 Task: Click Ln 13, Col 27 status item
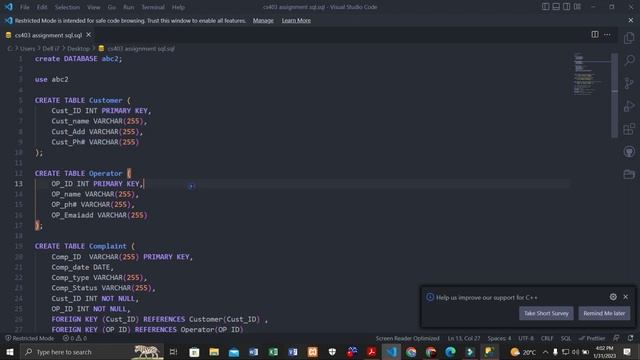464,338
